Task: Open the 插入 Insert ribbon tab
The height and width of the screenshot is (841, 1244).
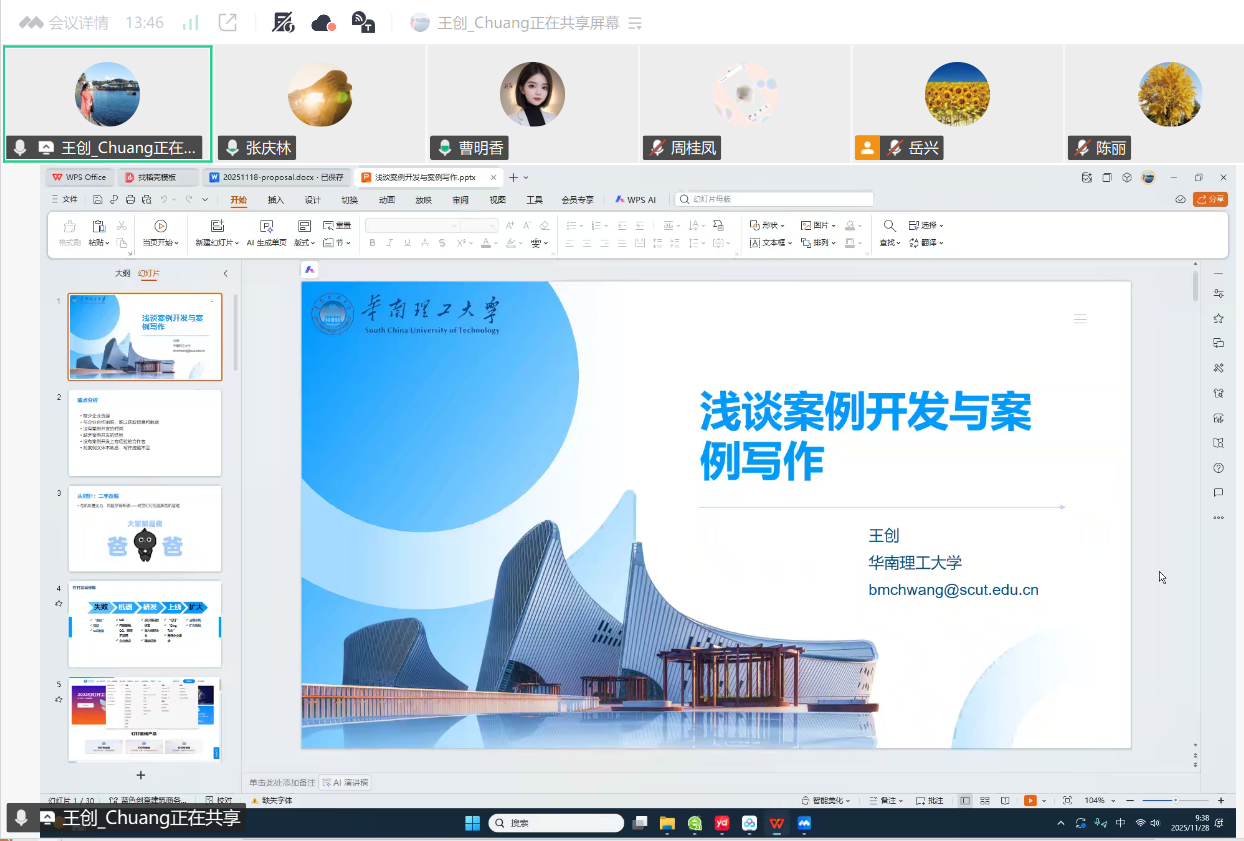Action: (x=276, y=199)
